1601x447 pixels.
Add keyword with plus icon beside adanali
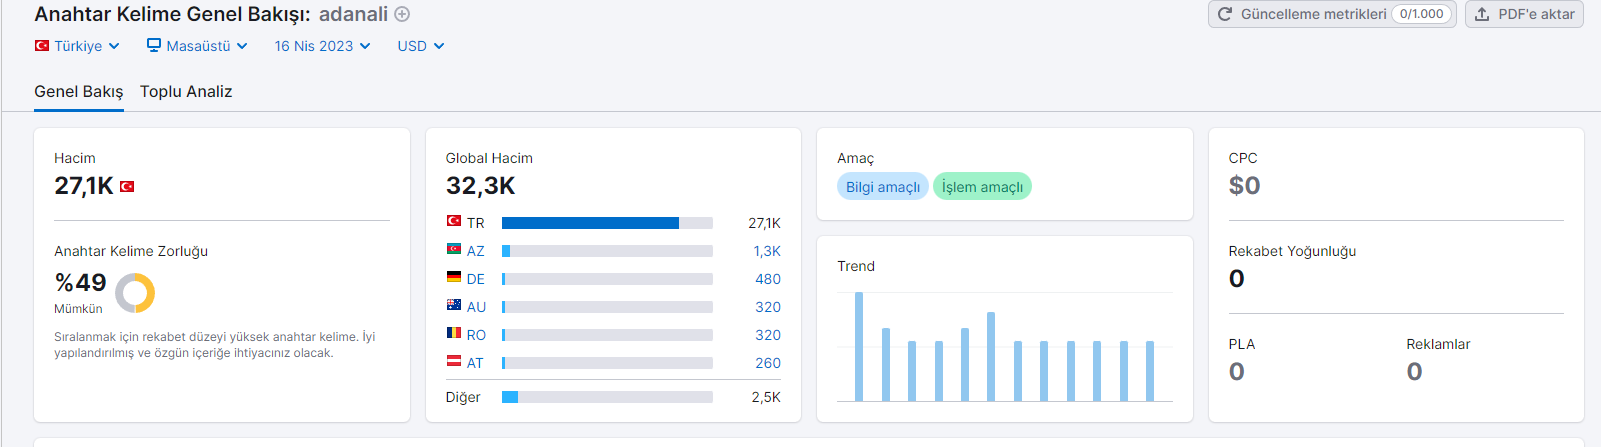402,14
